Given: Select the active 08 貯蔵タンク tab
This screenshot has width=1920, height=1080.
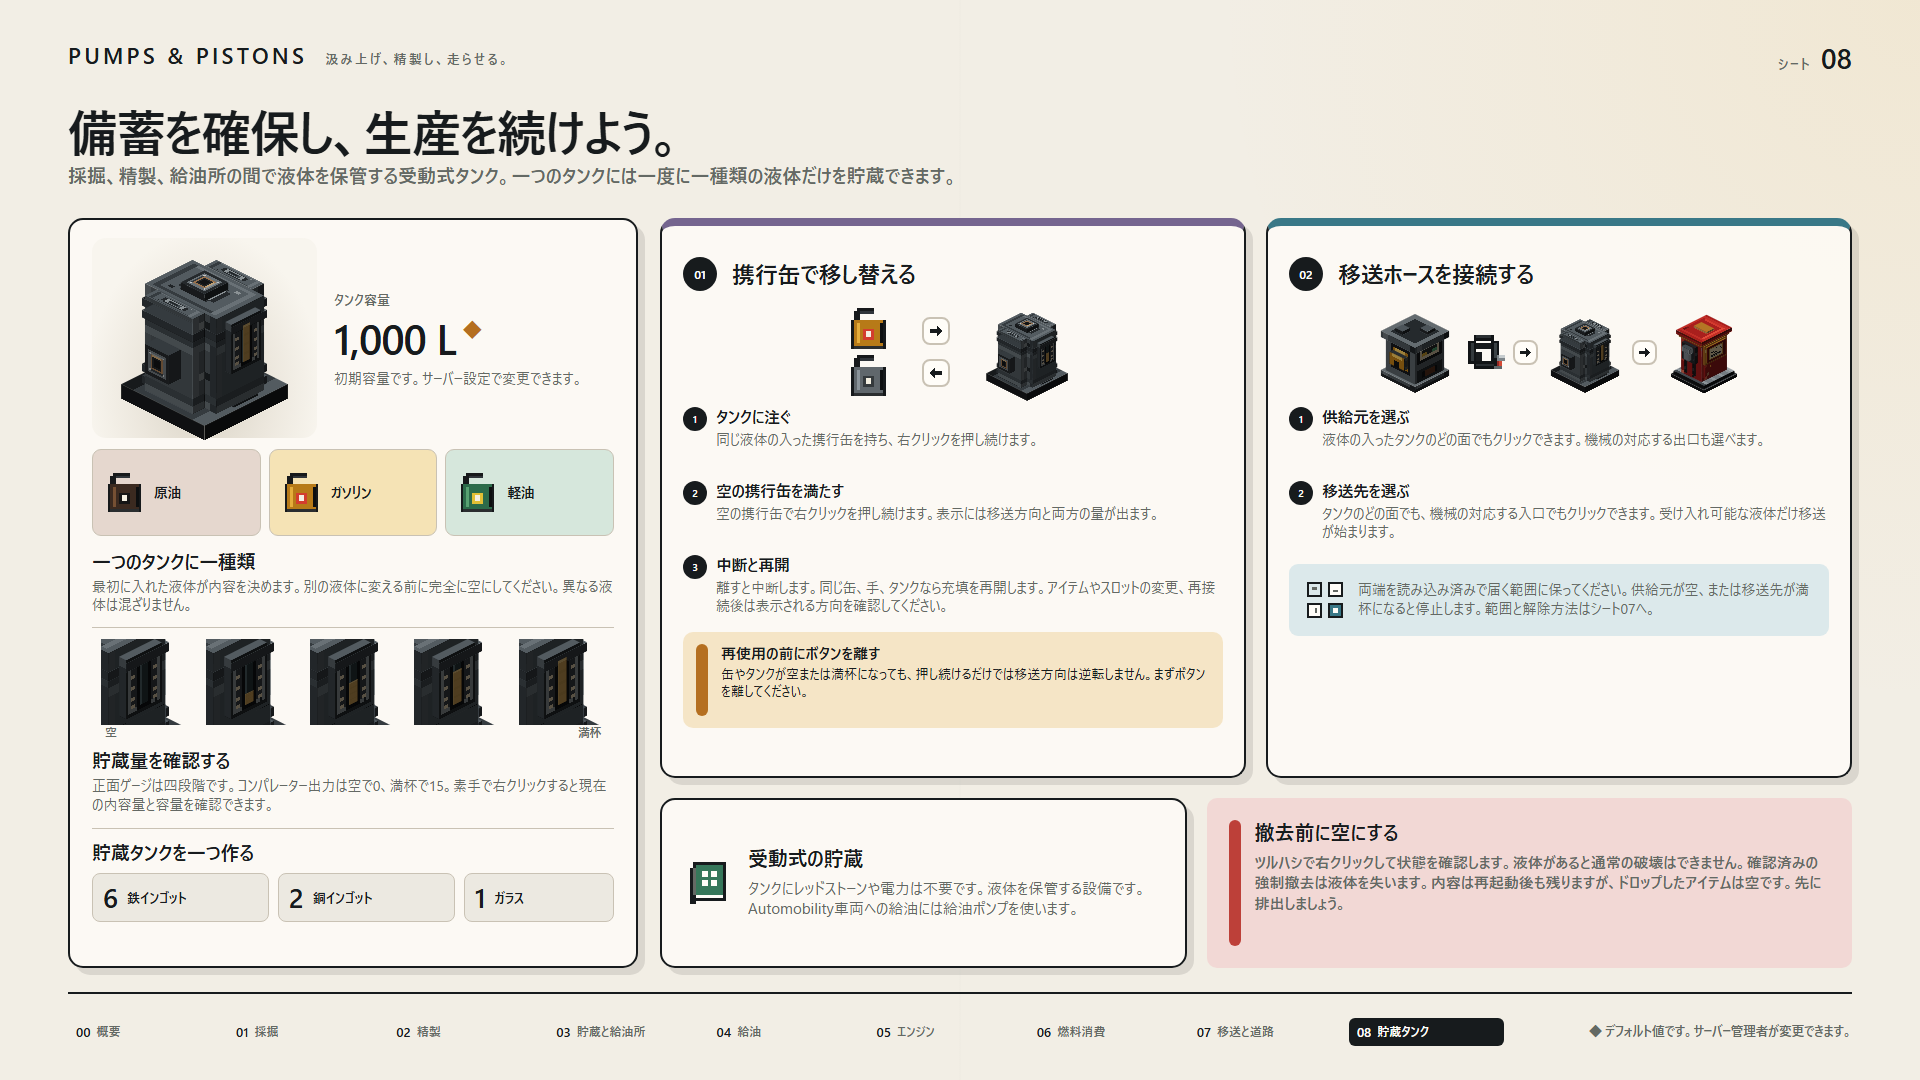Looking at the screenshot, I should [1426, 1032].
